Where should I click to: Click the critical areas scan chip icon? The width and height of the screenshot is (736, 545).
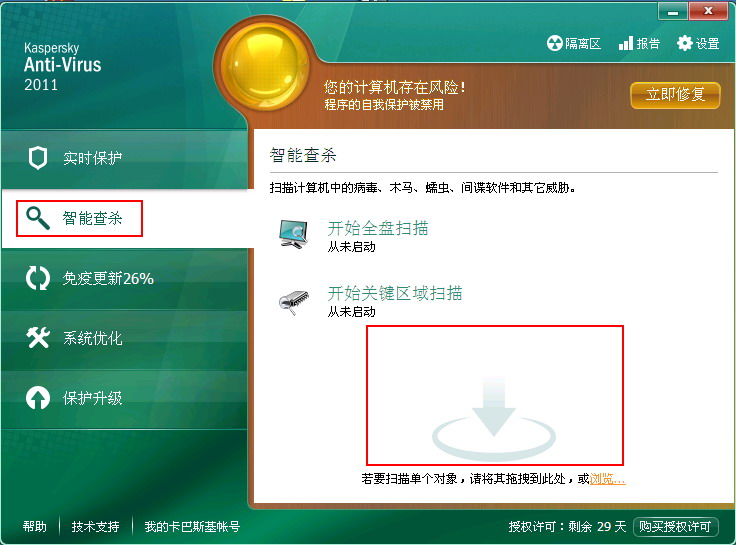(x=294, y=302)
